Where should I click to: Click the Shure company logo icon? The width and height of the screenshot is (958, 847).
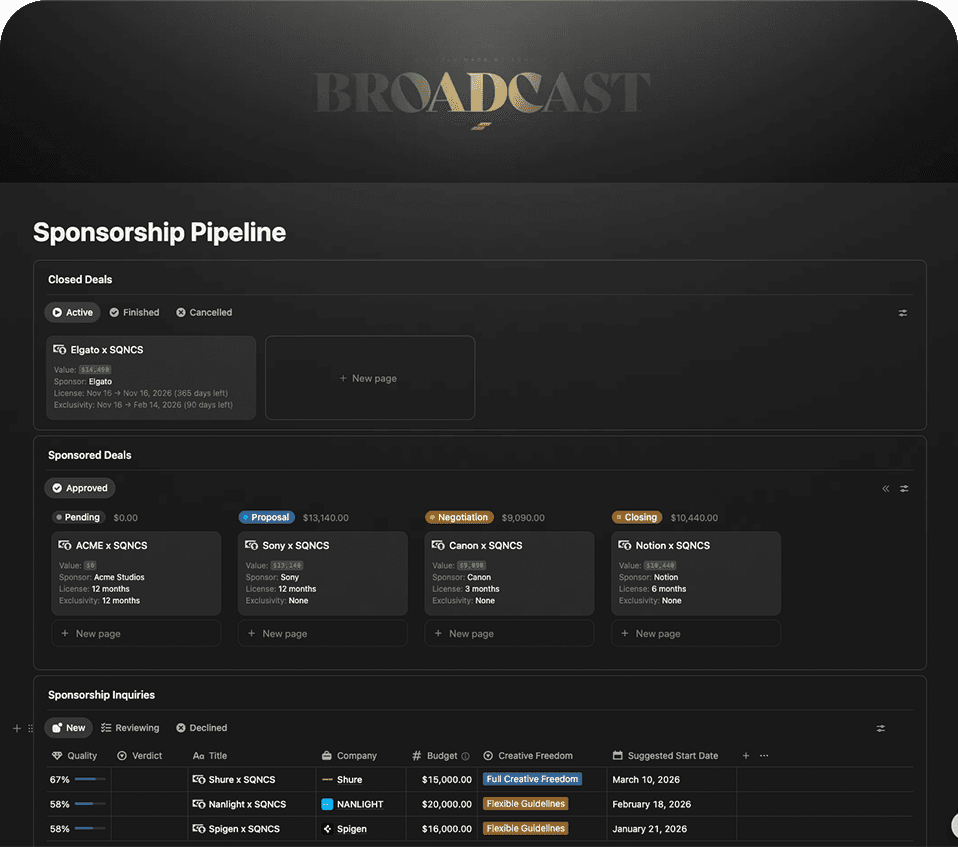(x=327, y=780)
